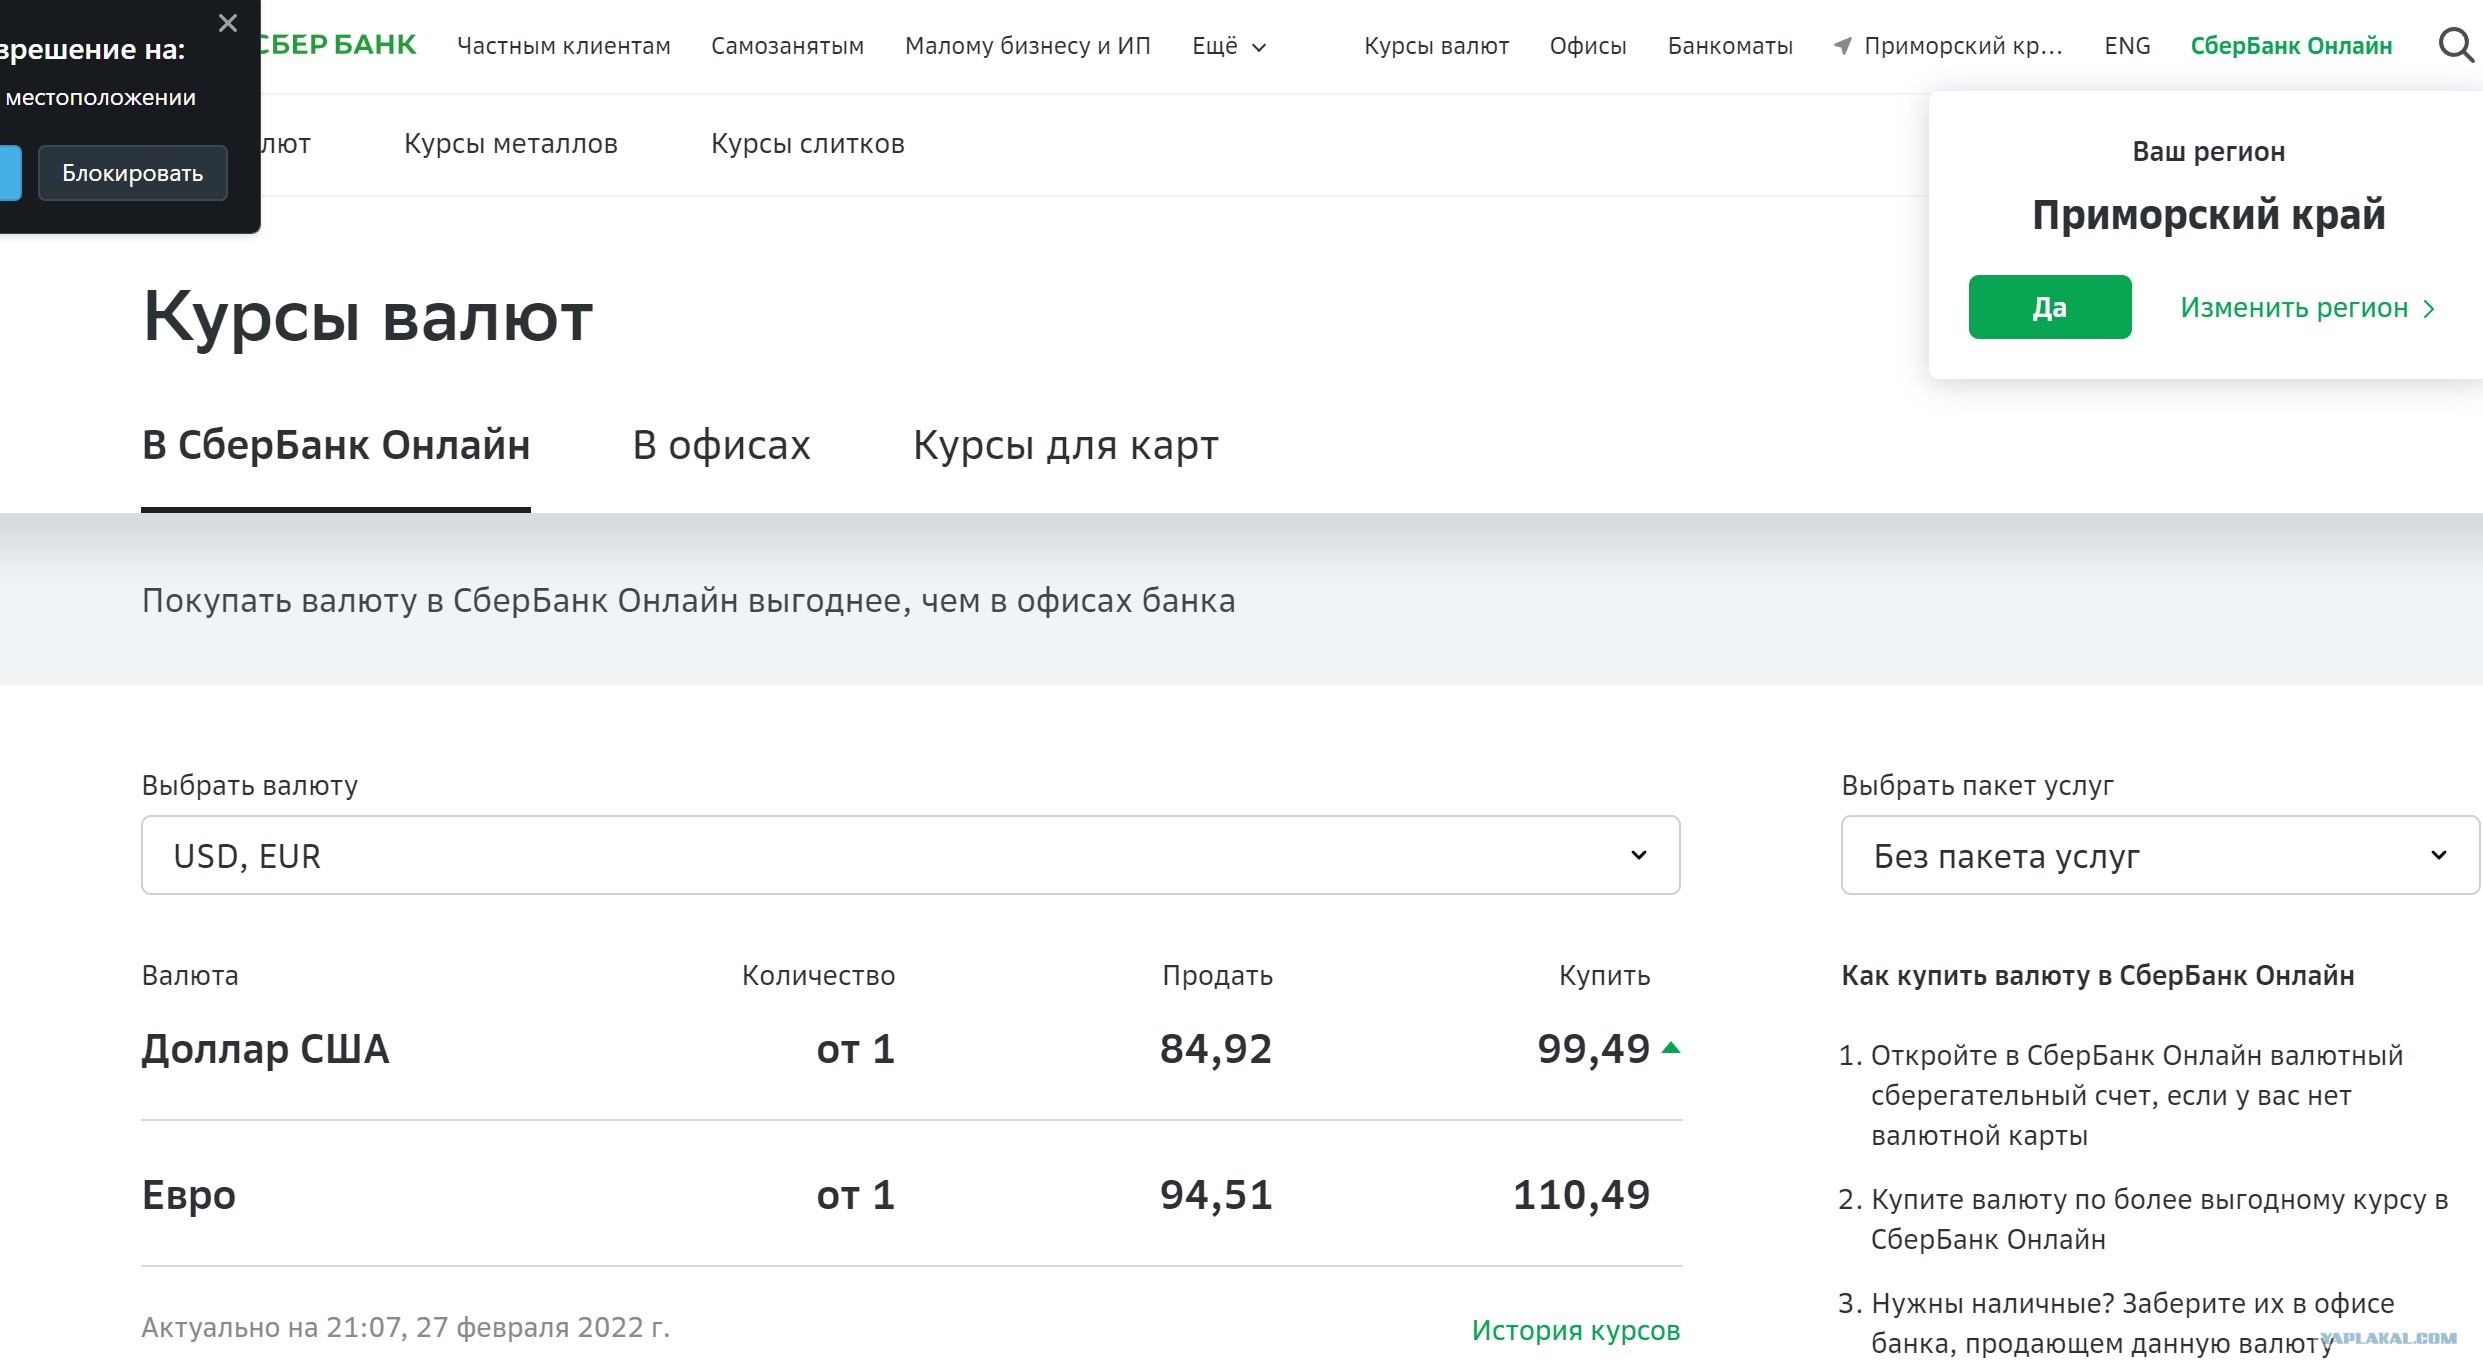The height and width of the screenshot is (1368, 2483).
Task: Click the Выбрать пакет услуг label
Action: point(1978,786)
